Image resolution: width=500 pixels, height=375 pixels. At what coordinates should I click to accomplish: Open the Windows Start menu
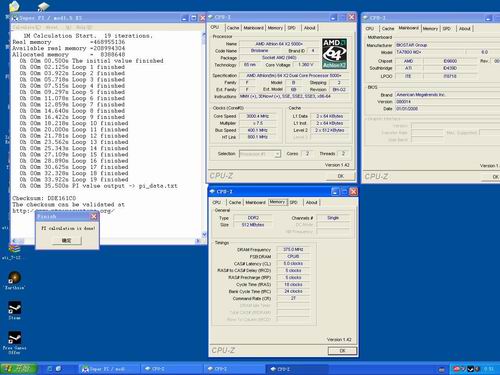point(19,369)
